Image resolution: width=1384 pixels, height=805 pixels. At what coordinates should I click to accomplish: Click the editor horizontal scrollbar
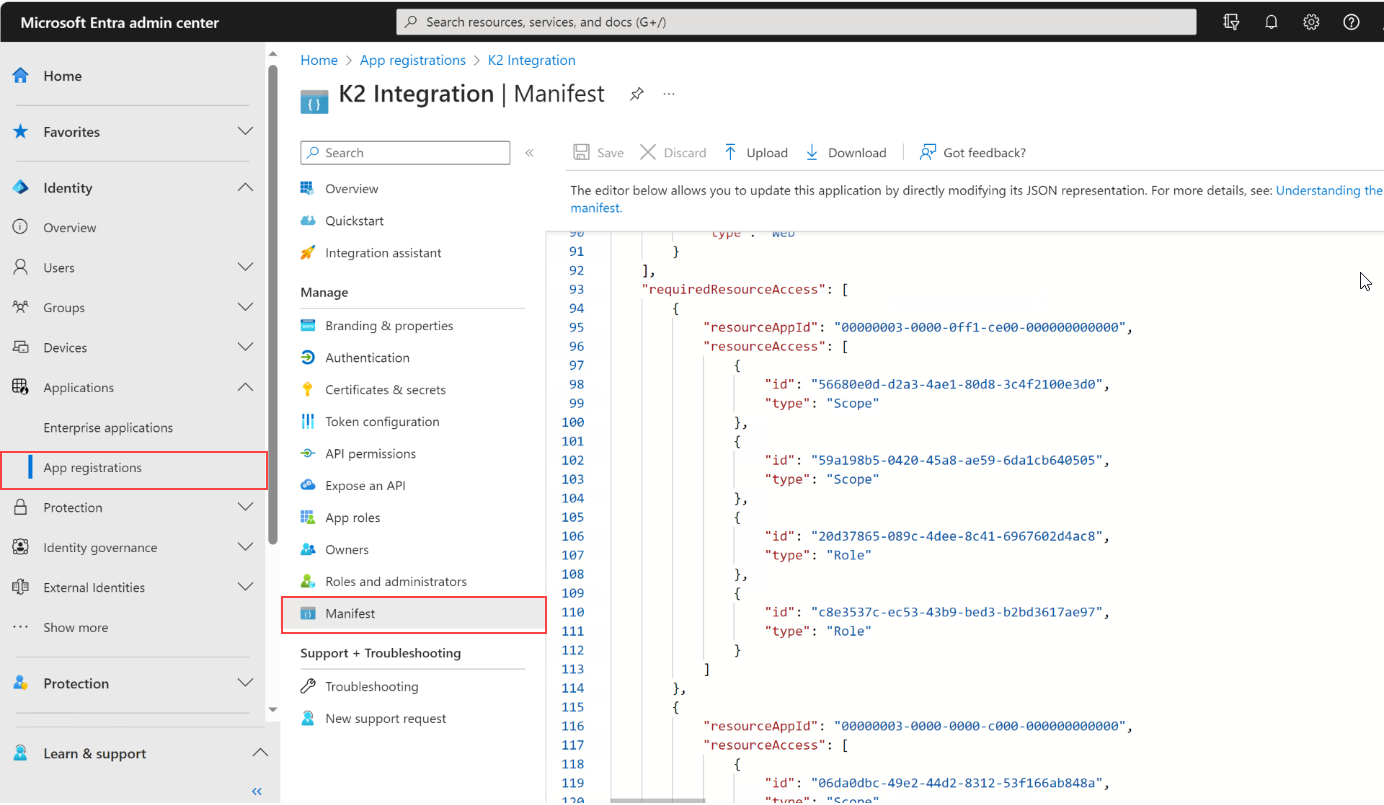click(x=657, y=800)
